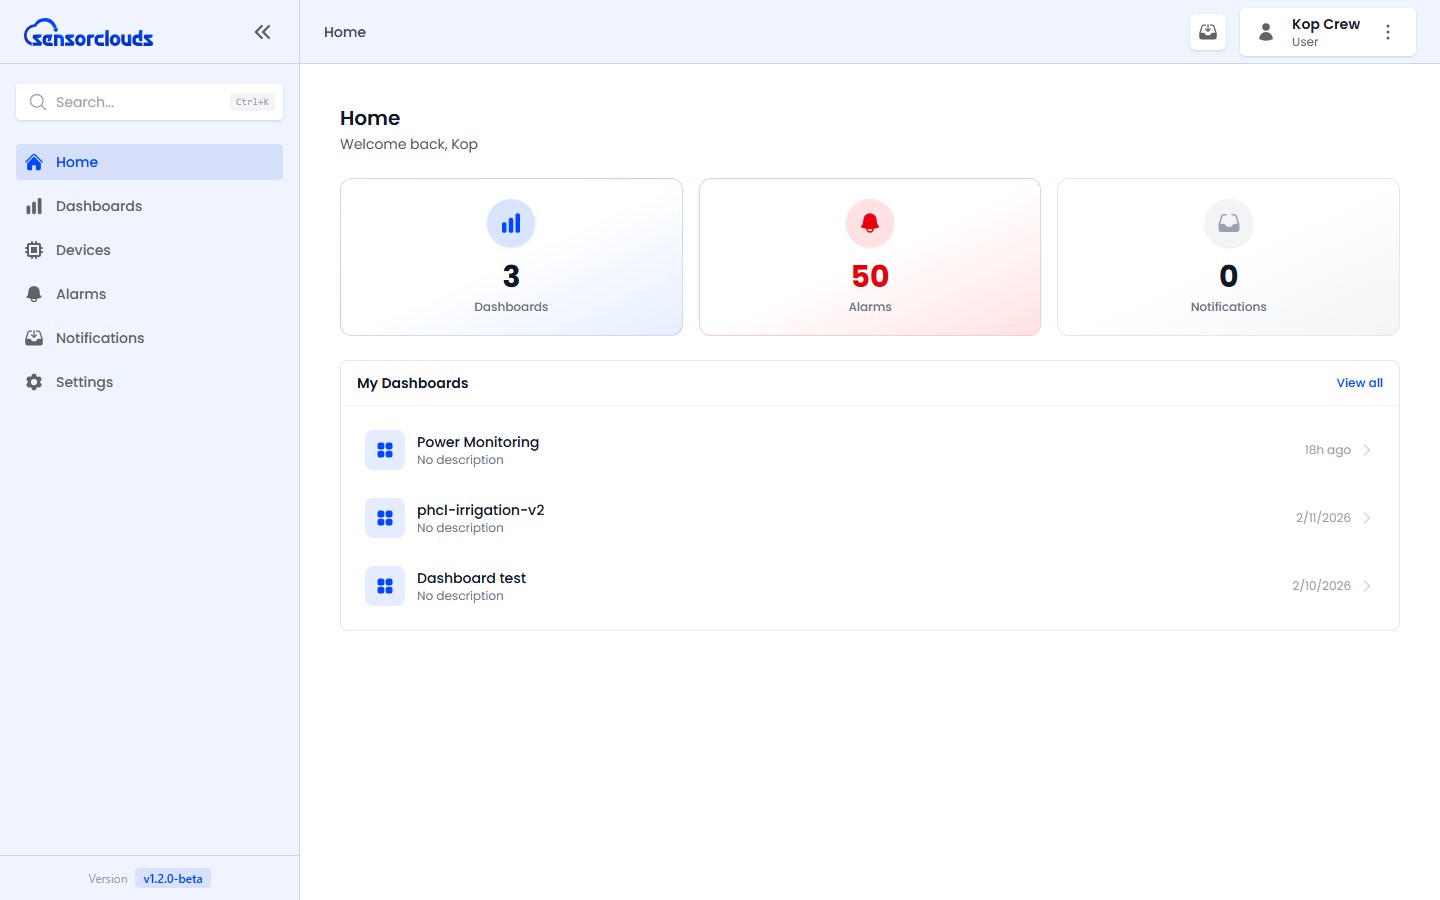Switch to the Home menu item
This screenshot has height=900, width=1440.
76,162
